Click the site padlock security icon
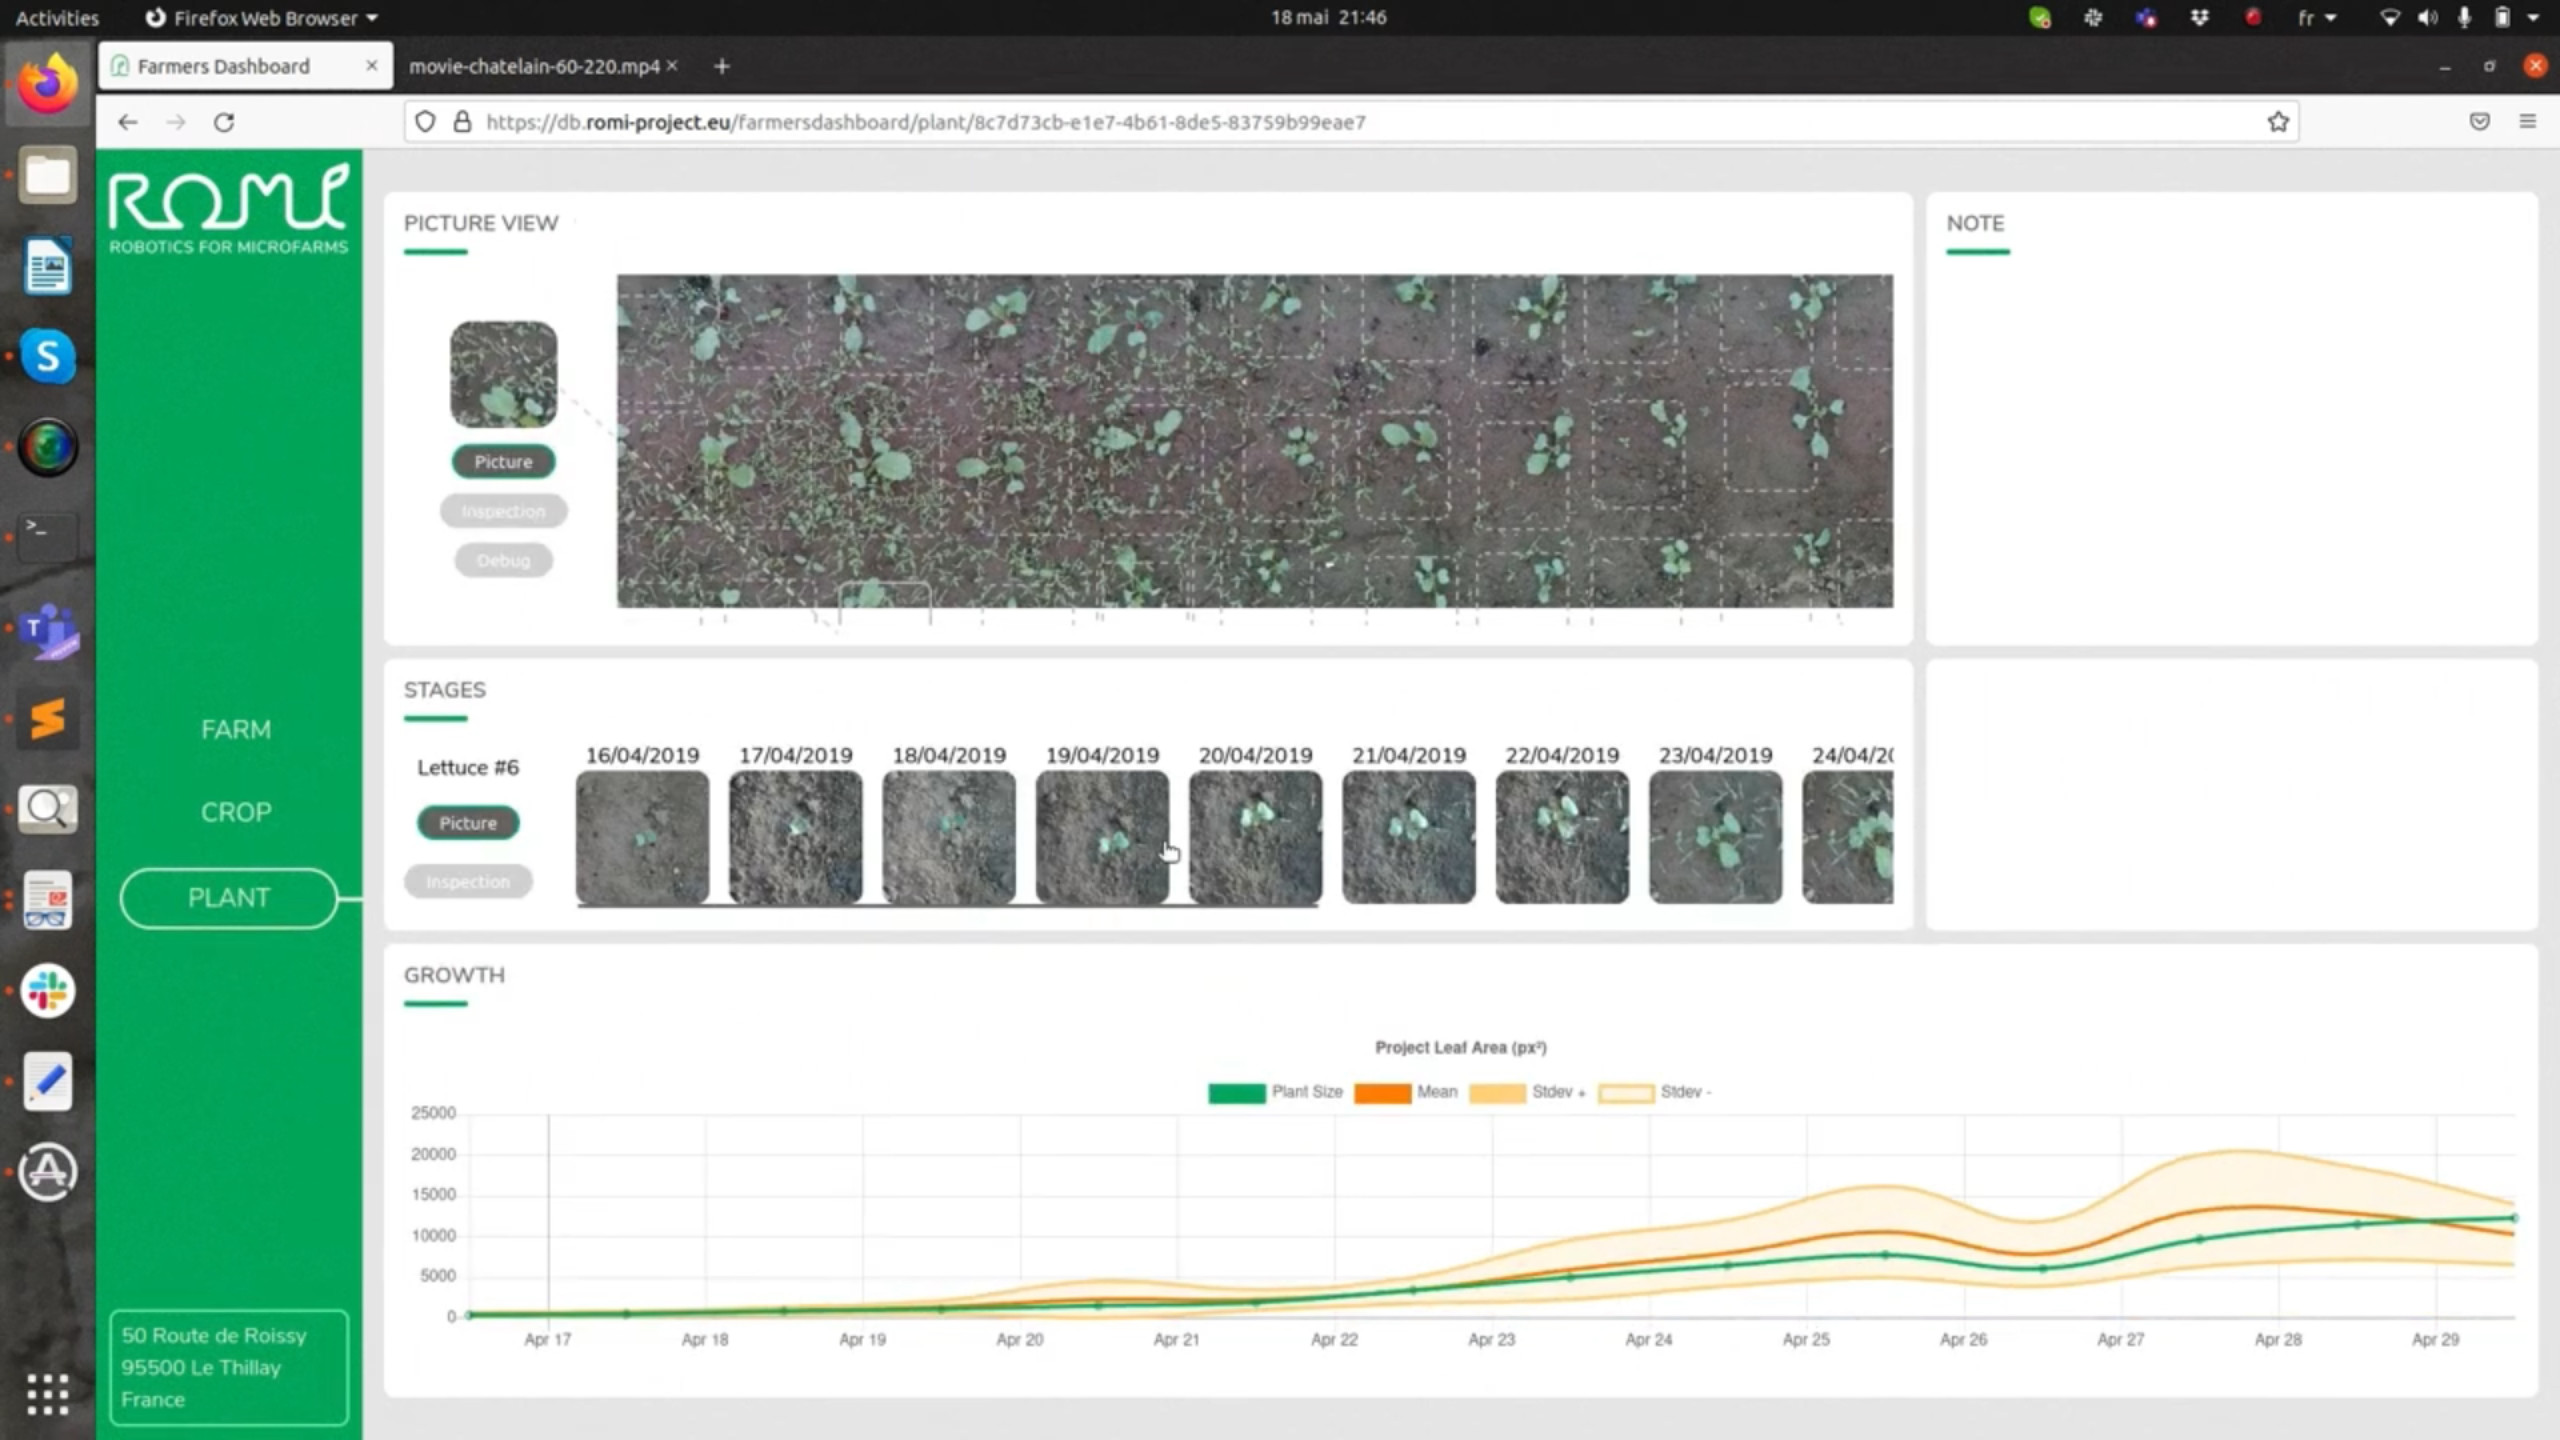The height and width of the screenshot is (1440, 2560). point(462,122)
